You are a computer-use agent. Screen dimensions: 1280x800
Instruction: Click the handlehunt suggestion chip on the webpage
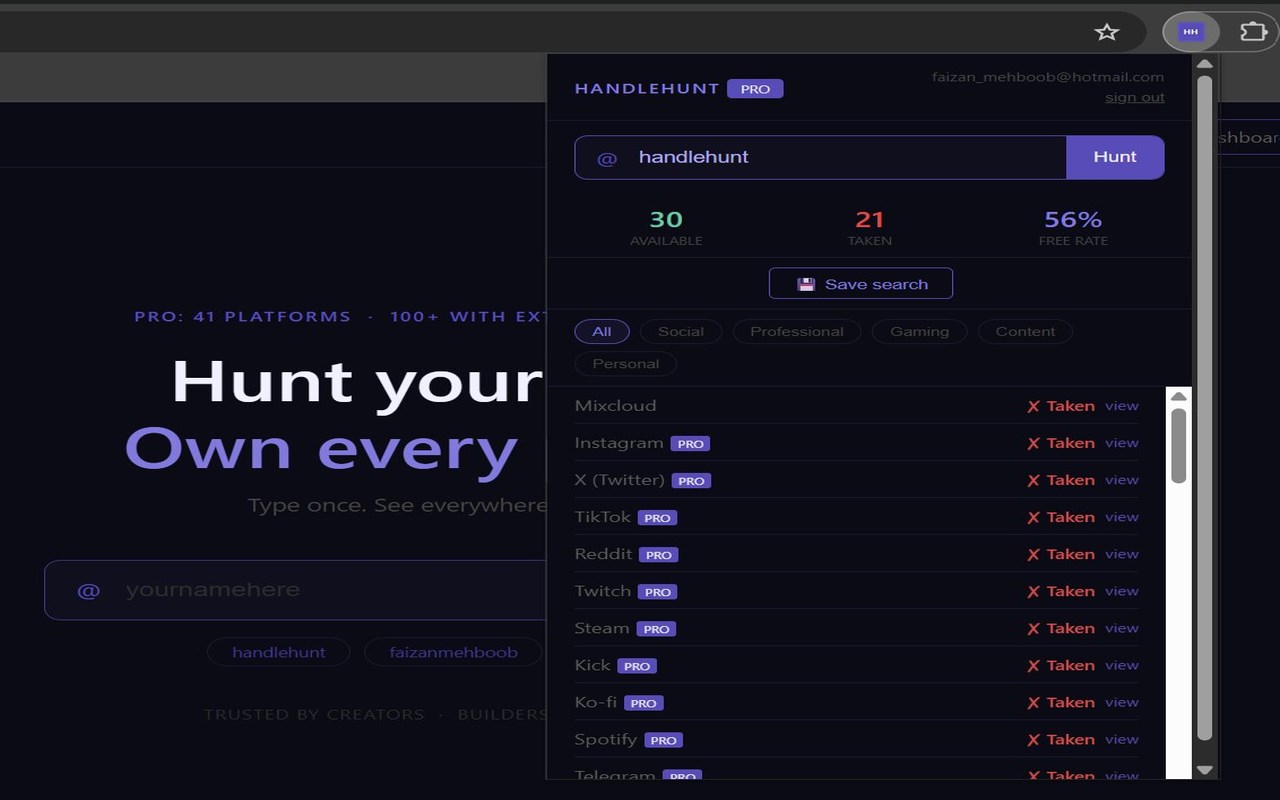[279, 652]
